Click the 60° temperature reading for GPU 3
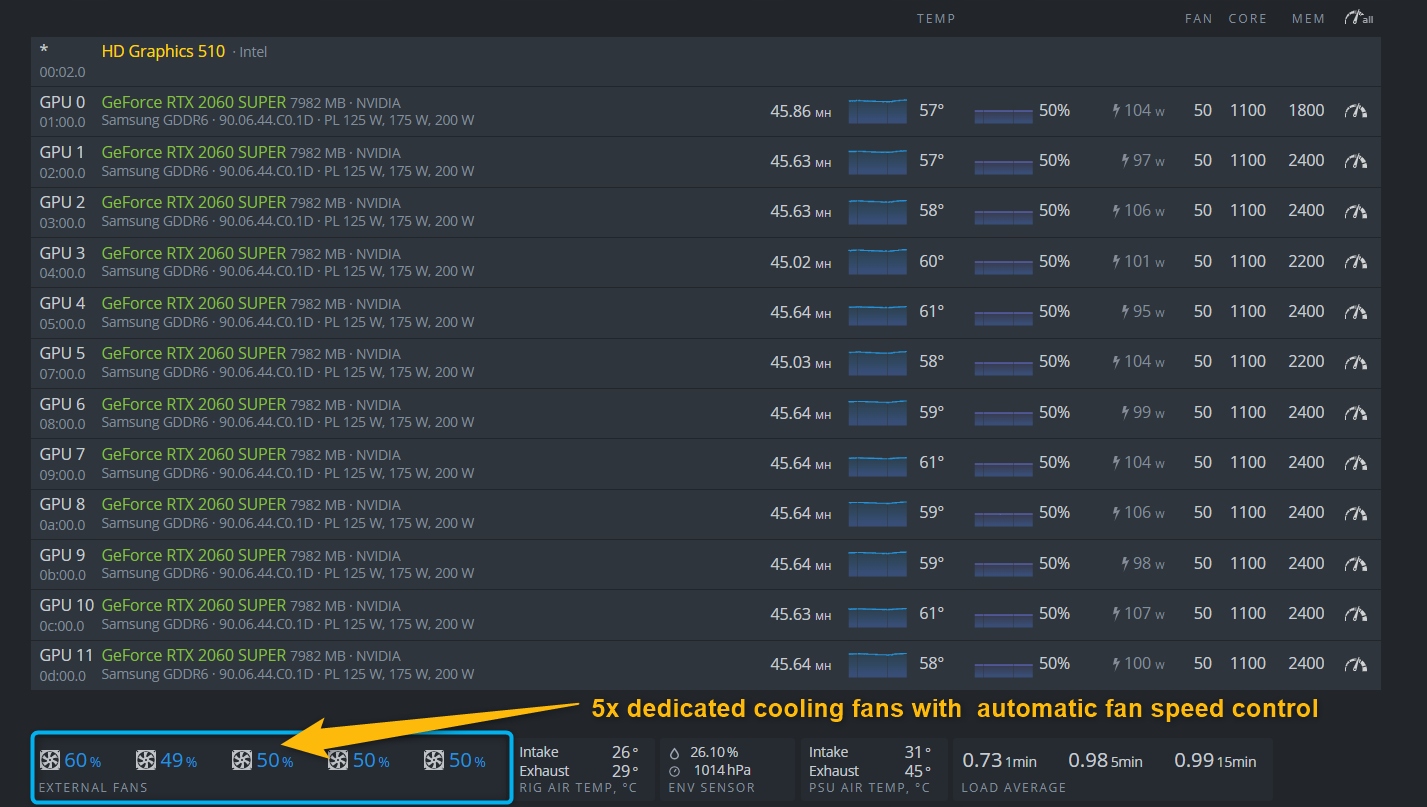 [x=931, y=262]
